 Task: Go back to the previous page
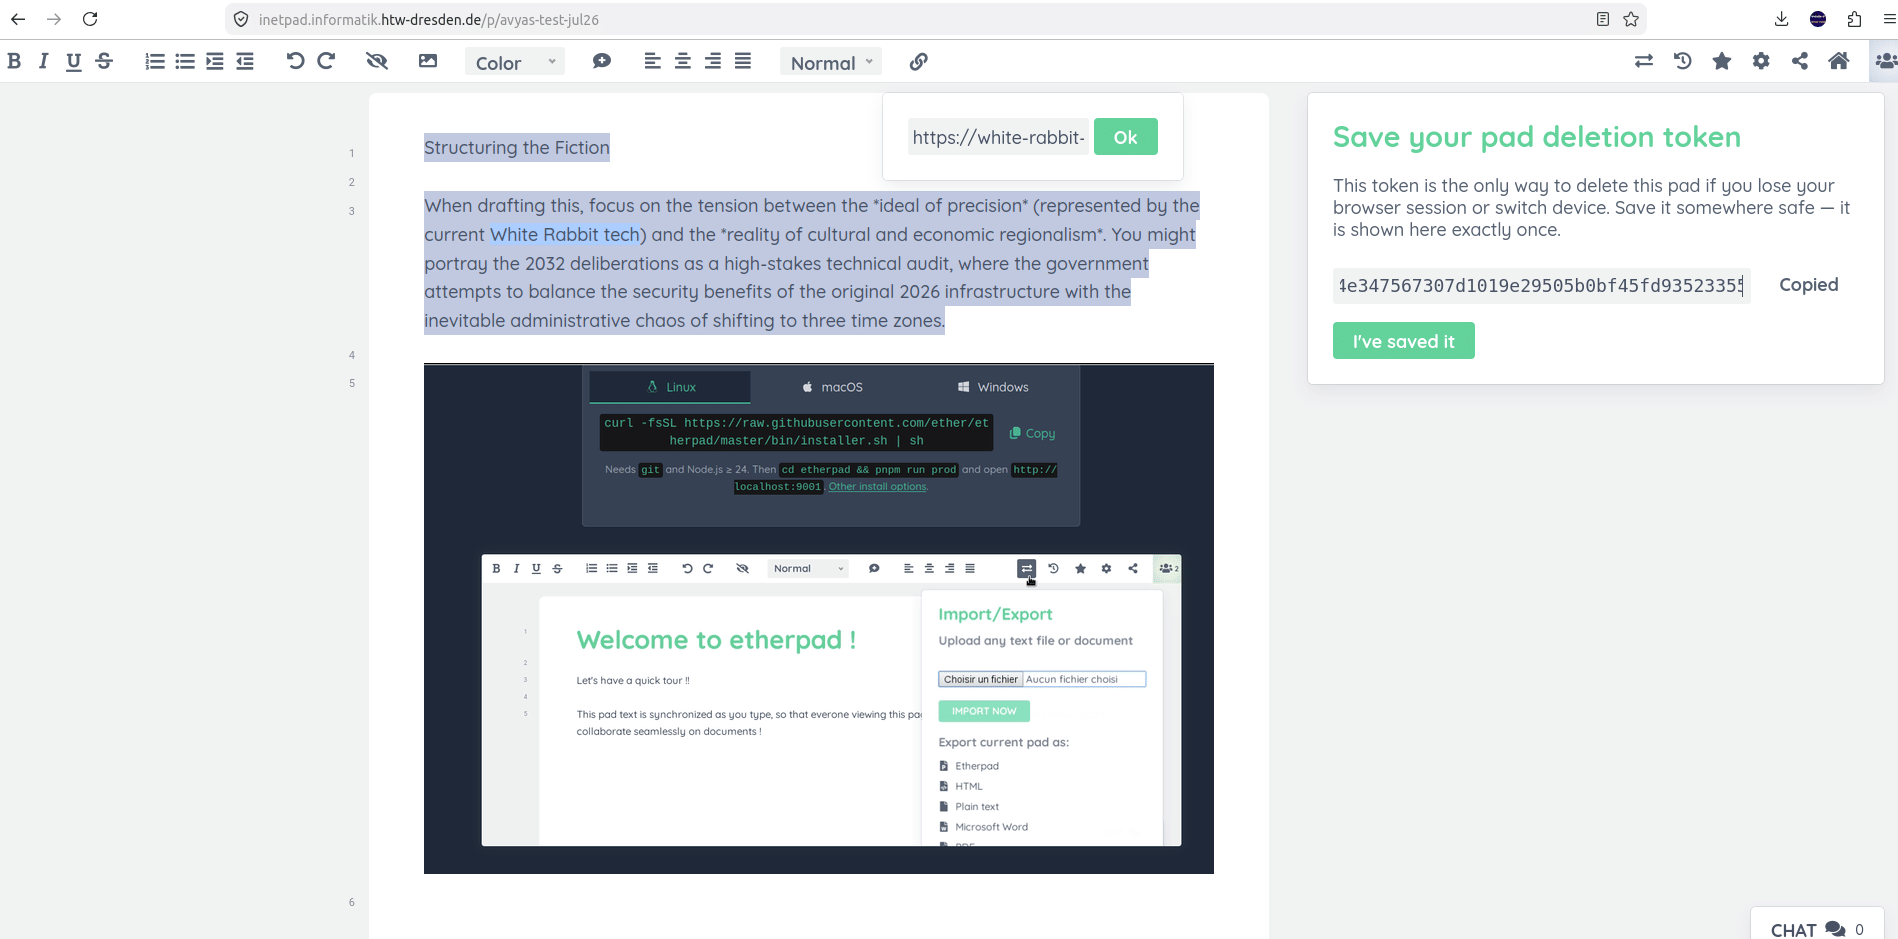pos(18,19)
